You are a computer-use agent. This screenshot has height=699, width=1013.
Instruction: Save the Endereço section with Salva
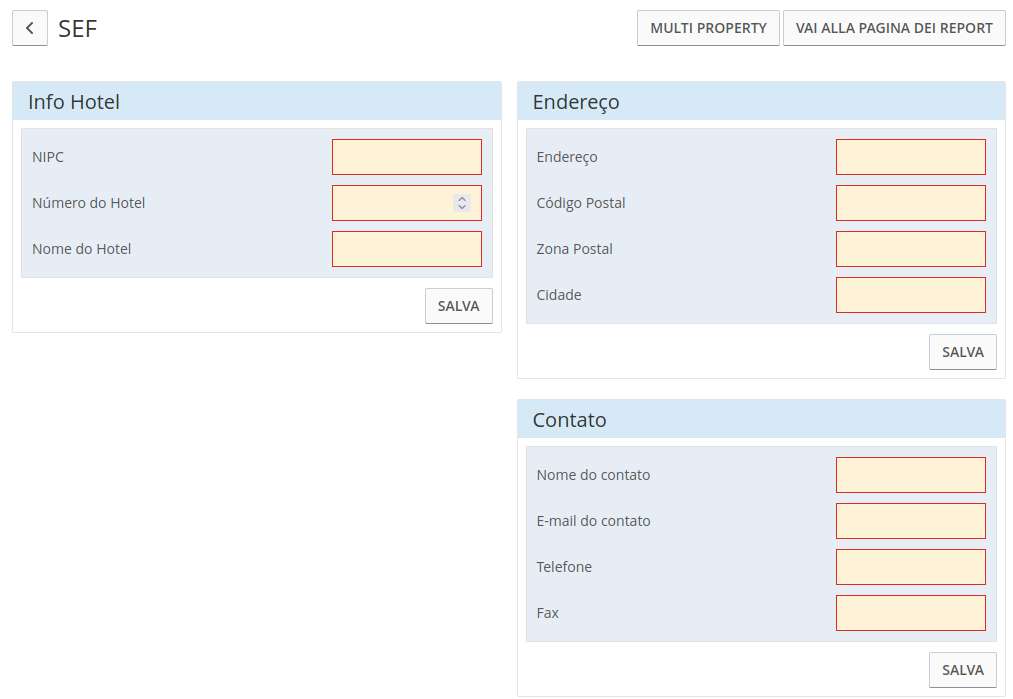click(963, 352)
